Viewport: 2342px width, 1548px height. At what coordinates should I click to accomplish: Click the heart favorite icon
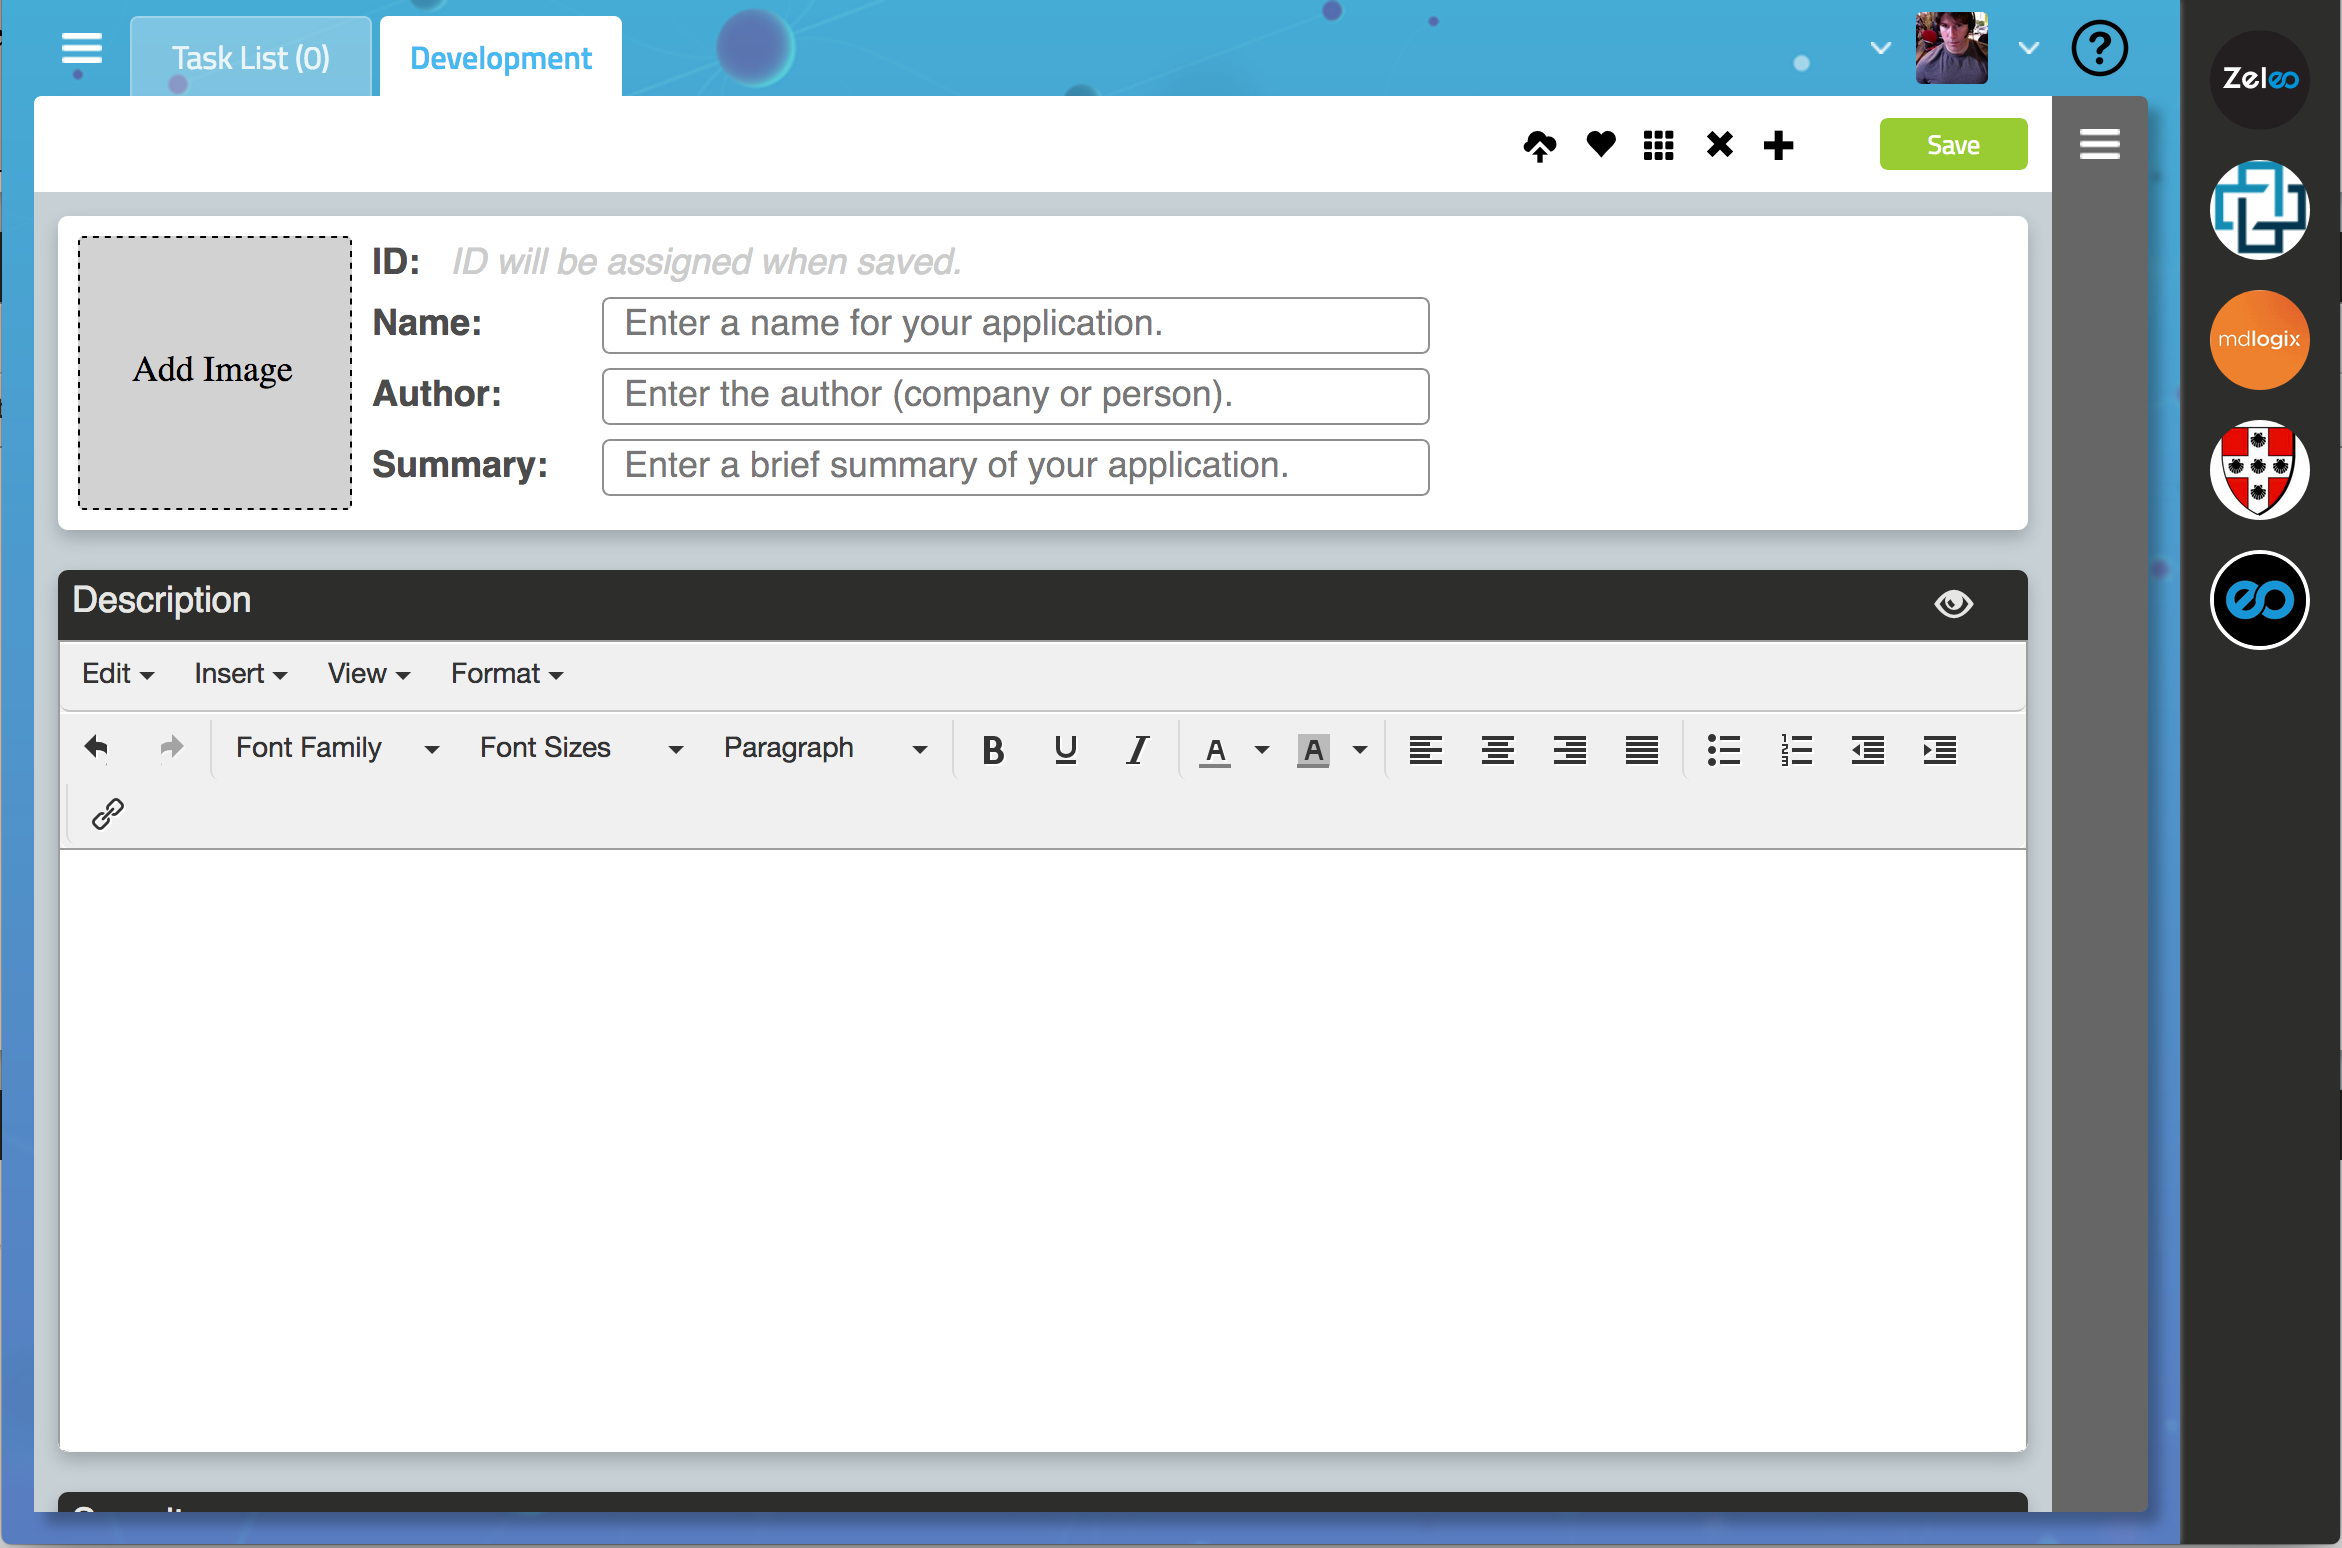[1600, 145]
